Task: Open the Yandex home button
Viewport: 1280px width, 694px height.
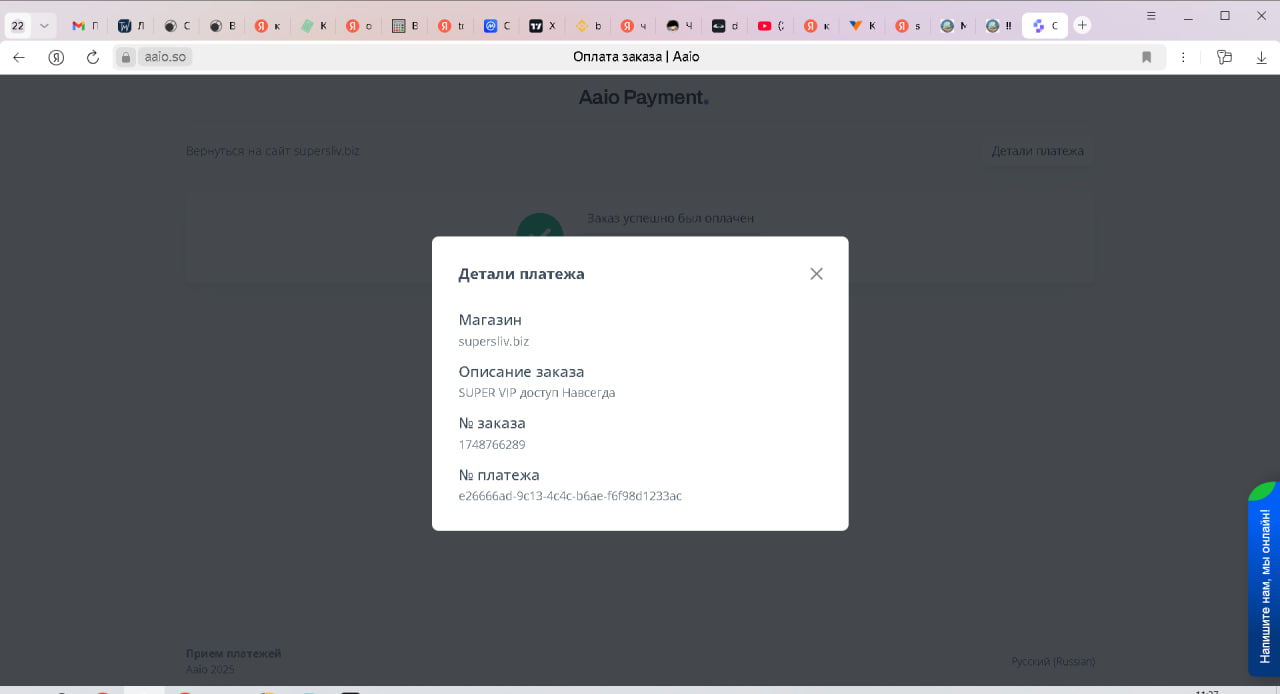Action: click(x=56, y=57)
